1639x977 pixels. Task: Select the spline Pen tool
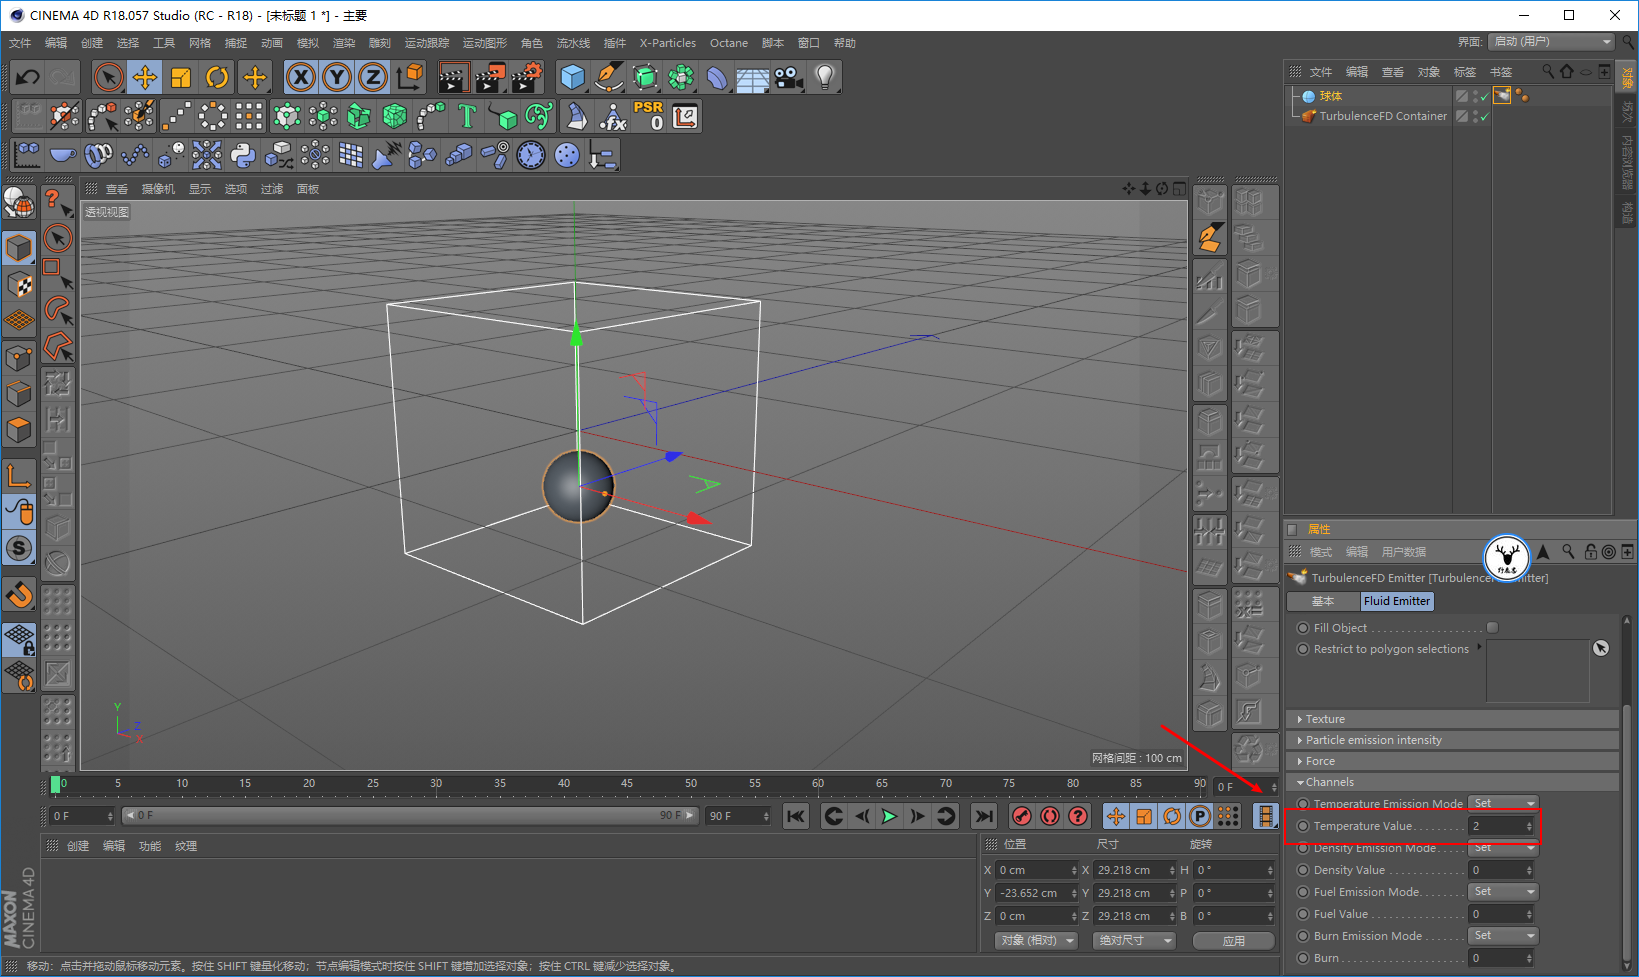[x=608, y=77]
